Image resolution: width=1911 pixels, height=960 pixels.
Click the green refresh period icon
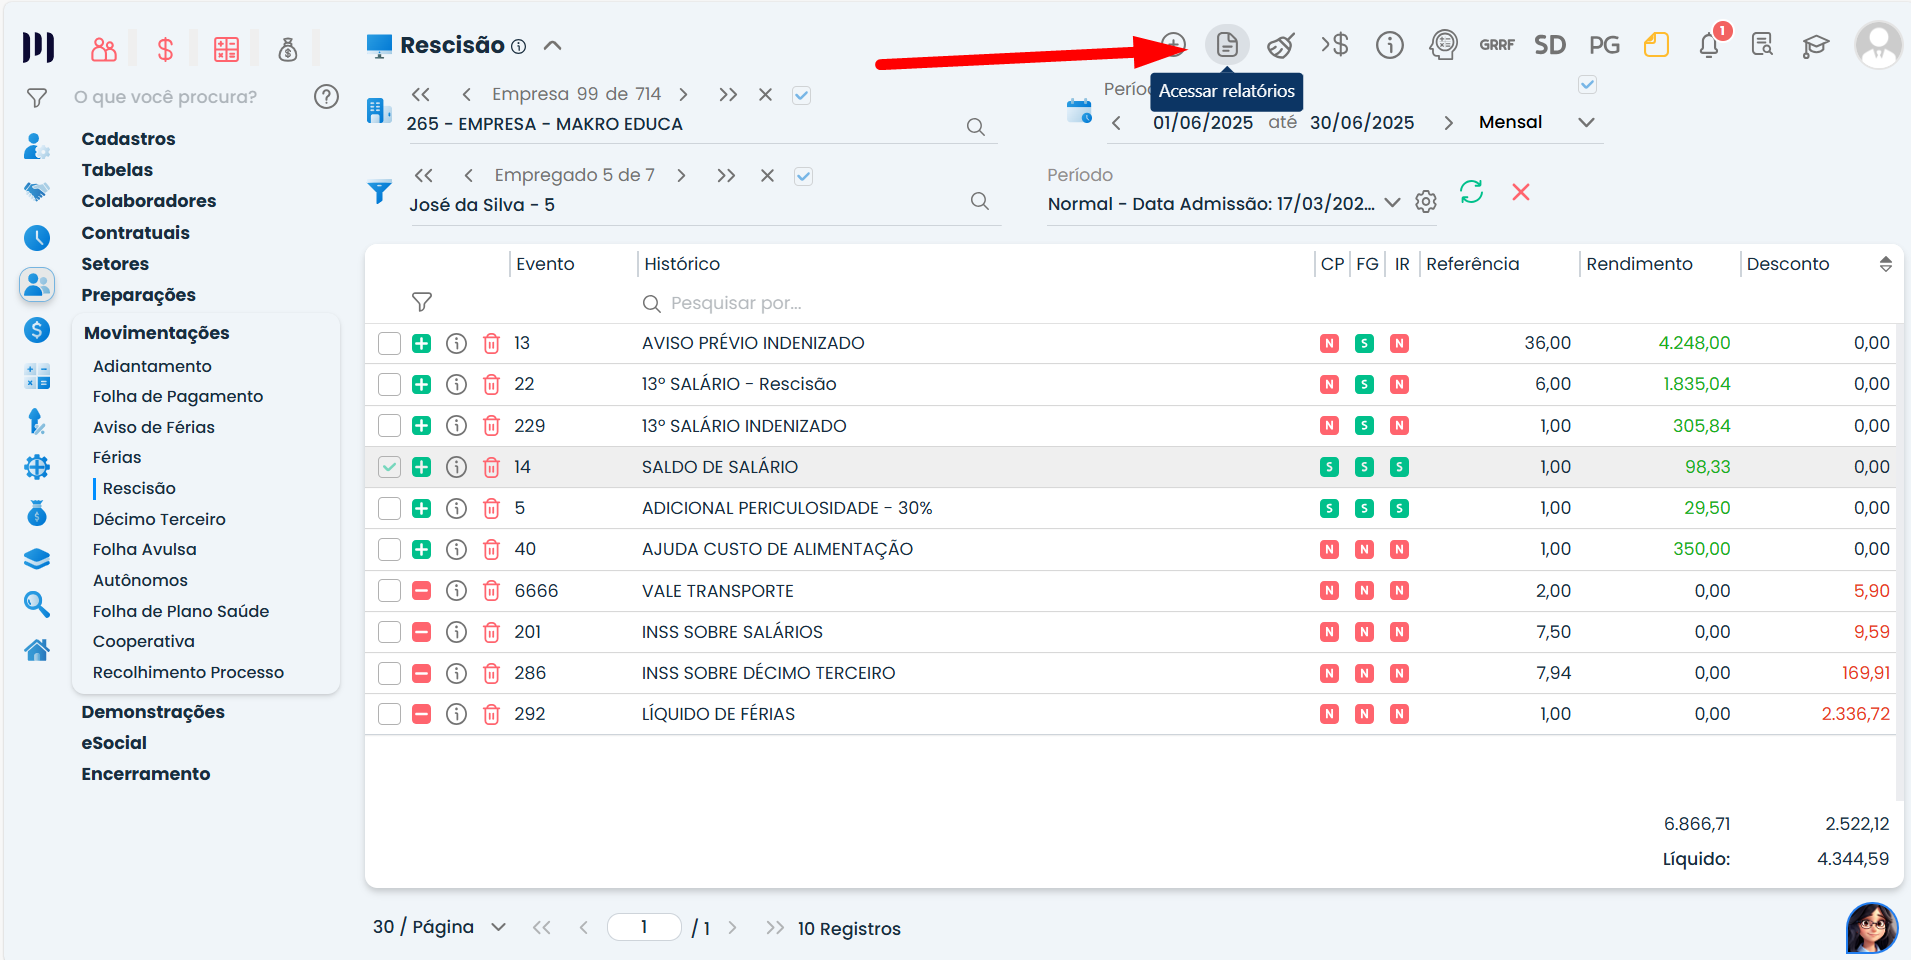click(x=1471, y=192)
